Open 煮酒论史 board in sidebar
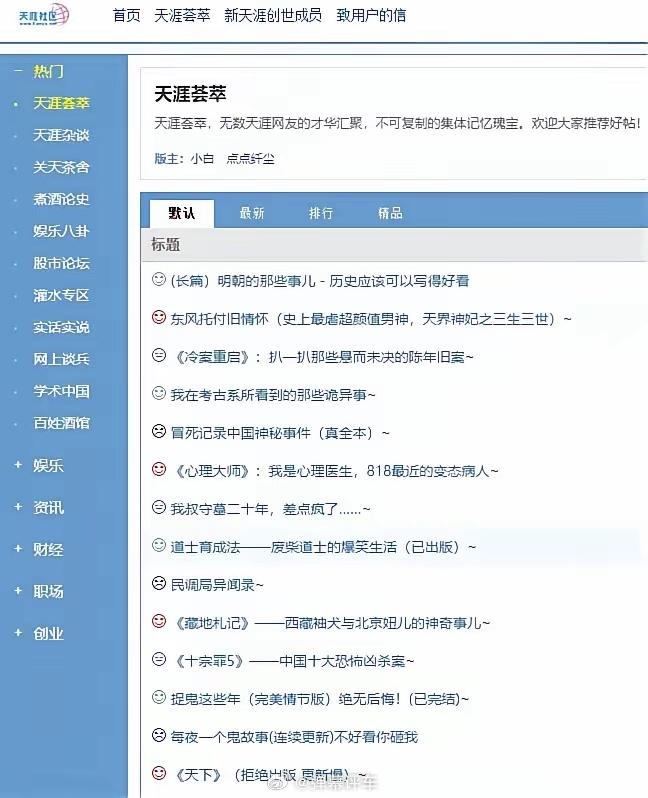648x798 pixels. tap(62, 200)
